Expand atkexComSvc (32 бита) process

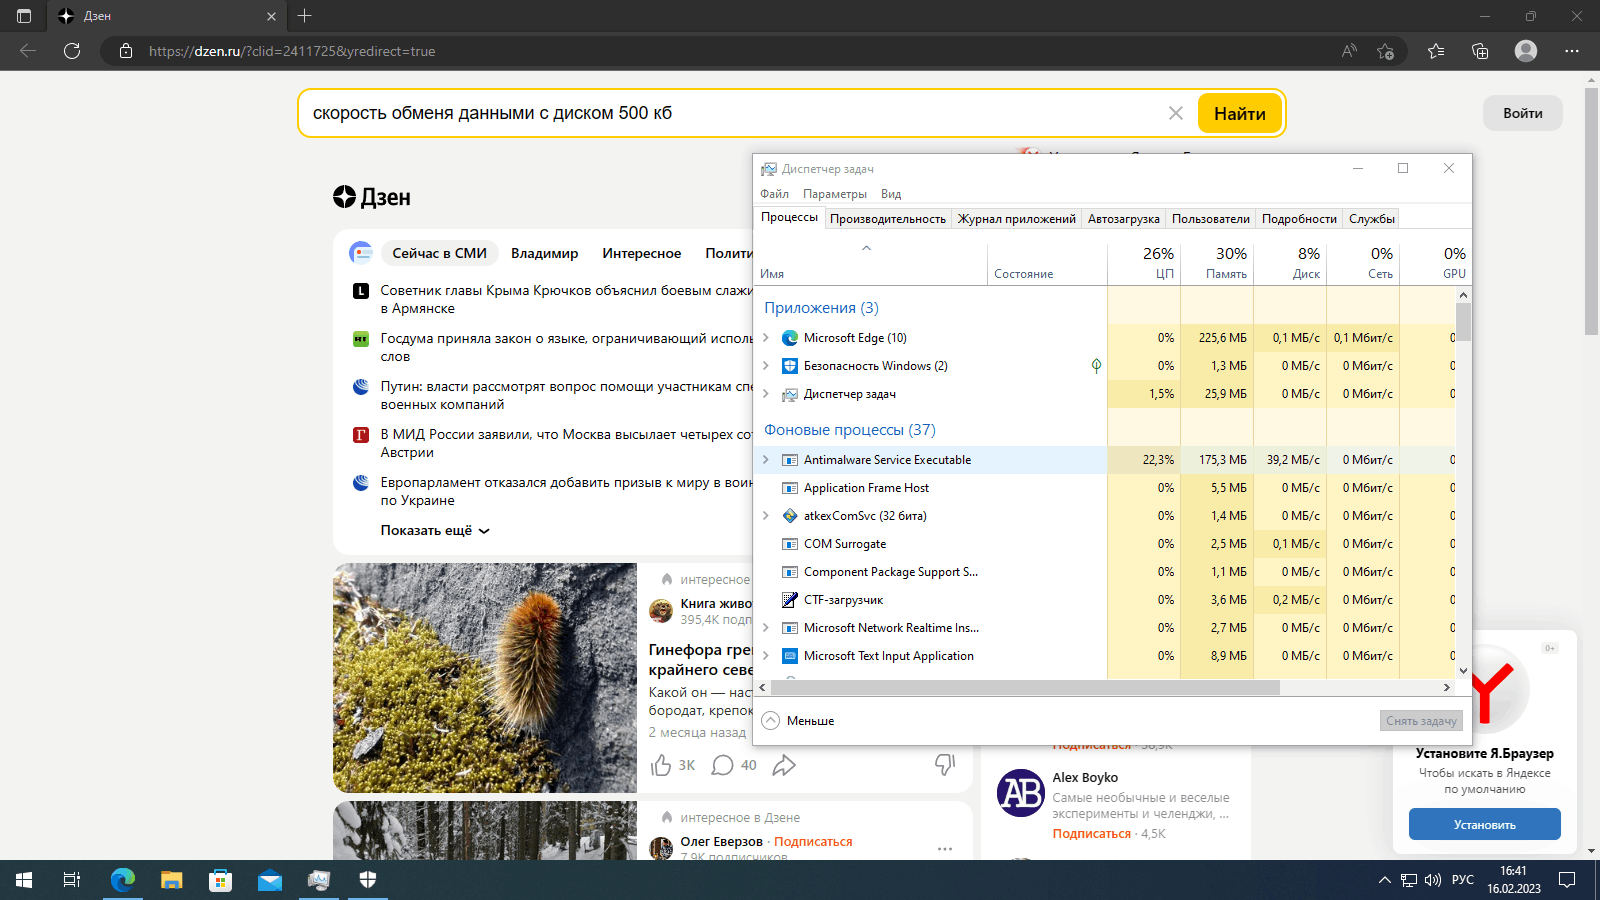[766, 516]
